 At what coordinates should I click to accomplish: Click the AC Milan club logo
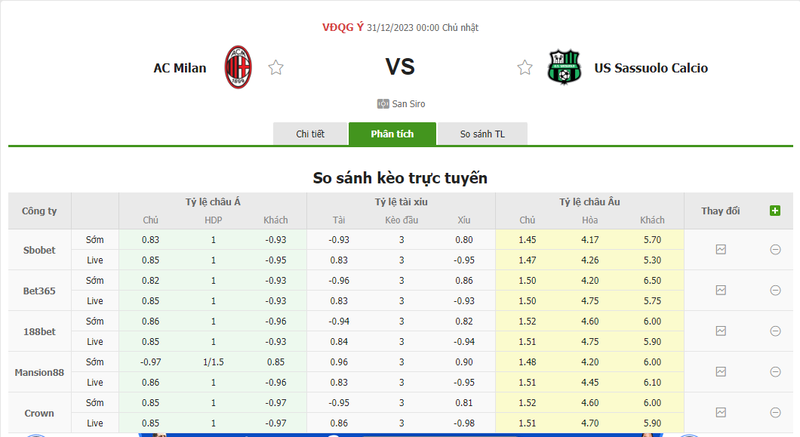pos(238,67)
